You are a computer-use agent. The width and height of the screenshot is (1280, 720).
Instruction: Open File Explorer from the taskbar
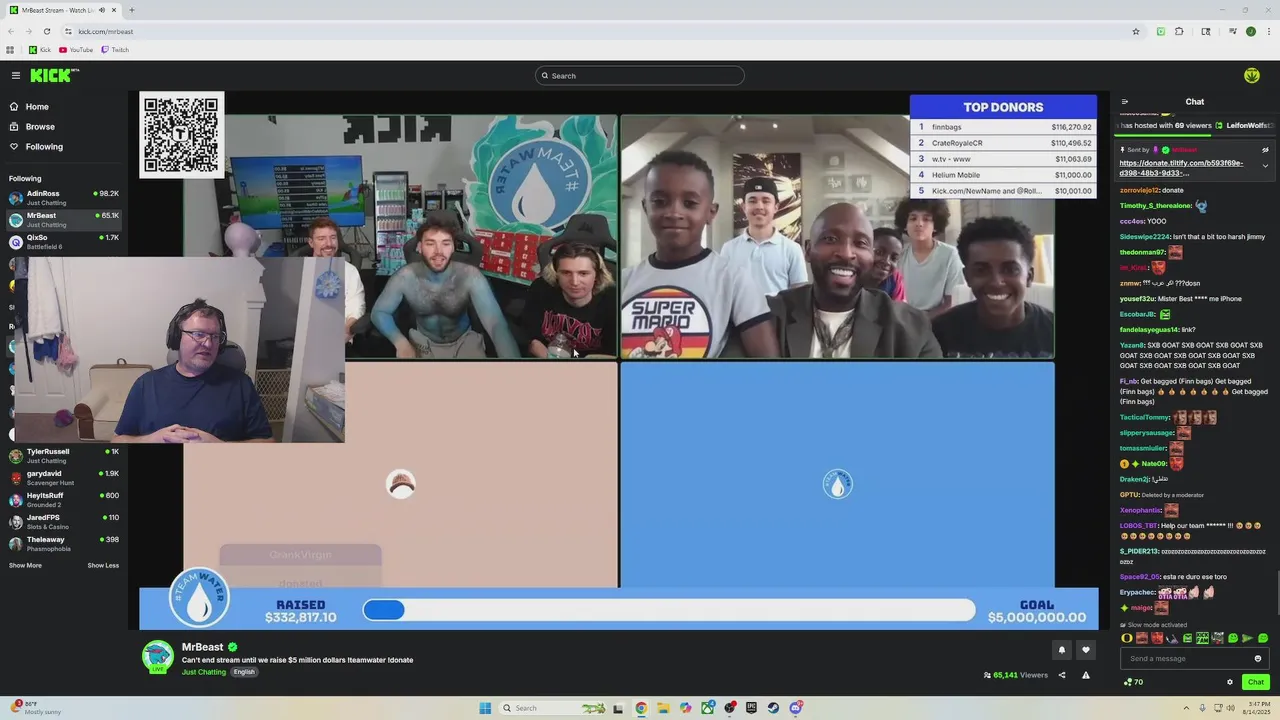tap(662, 708)
